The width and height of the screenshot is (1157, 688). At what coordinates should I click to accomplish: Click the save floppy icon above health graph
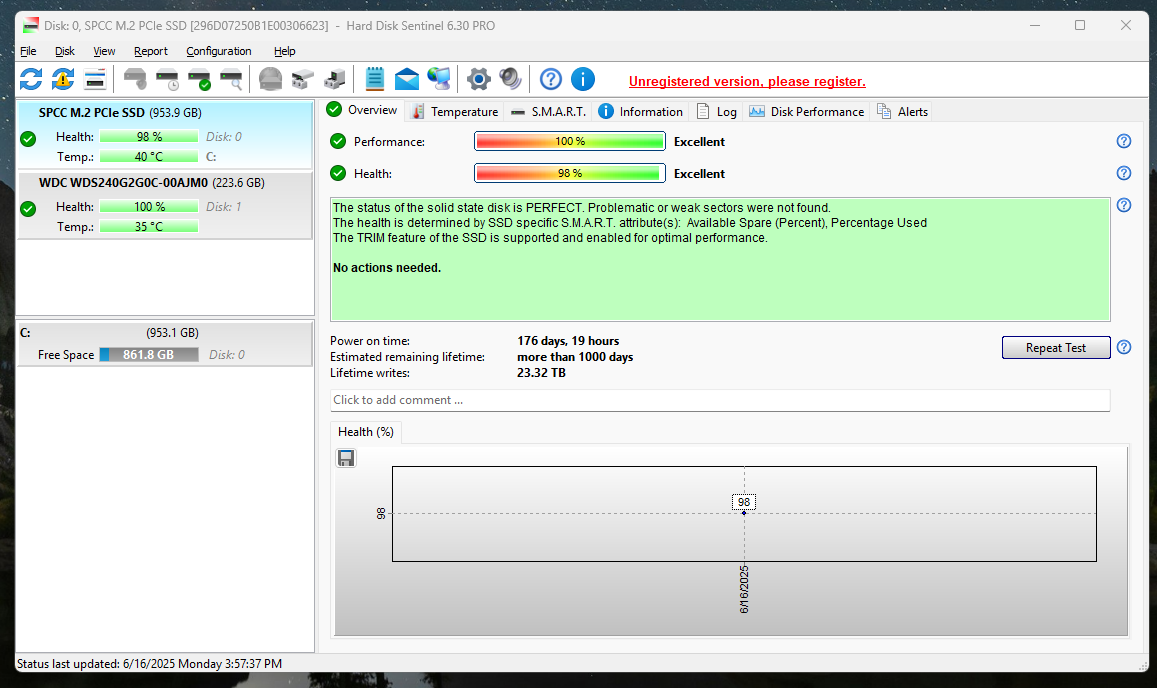click(x=346, y=458)
